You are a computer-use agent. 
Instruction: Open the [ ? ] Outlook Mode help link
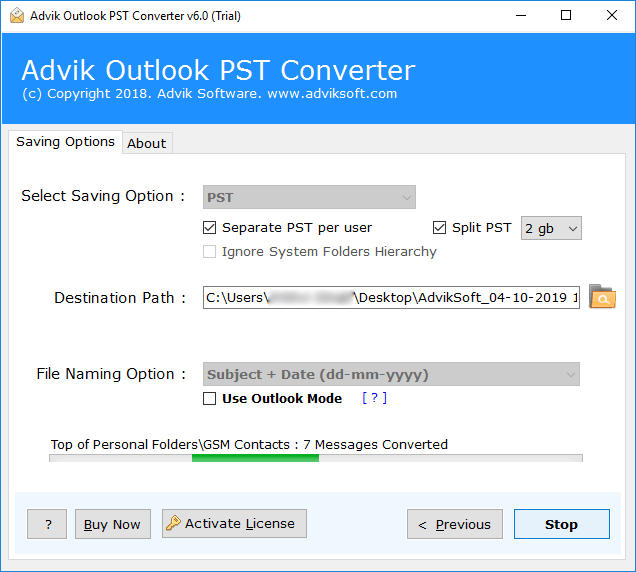(x=374, y=398)
